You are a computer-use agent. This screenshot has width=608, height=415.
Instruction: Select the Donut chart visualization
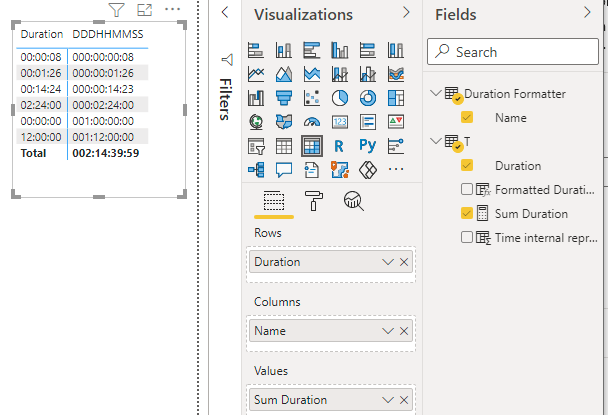(368, 98)
